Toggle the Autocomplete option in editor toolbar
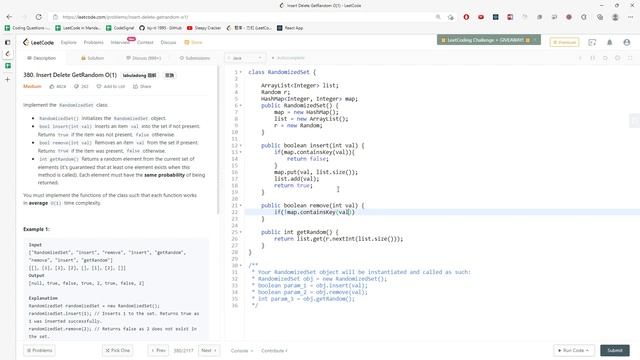 coord(288,58)
